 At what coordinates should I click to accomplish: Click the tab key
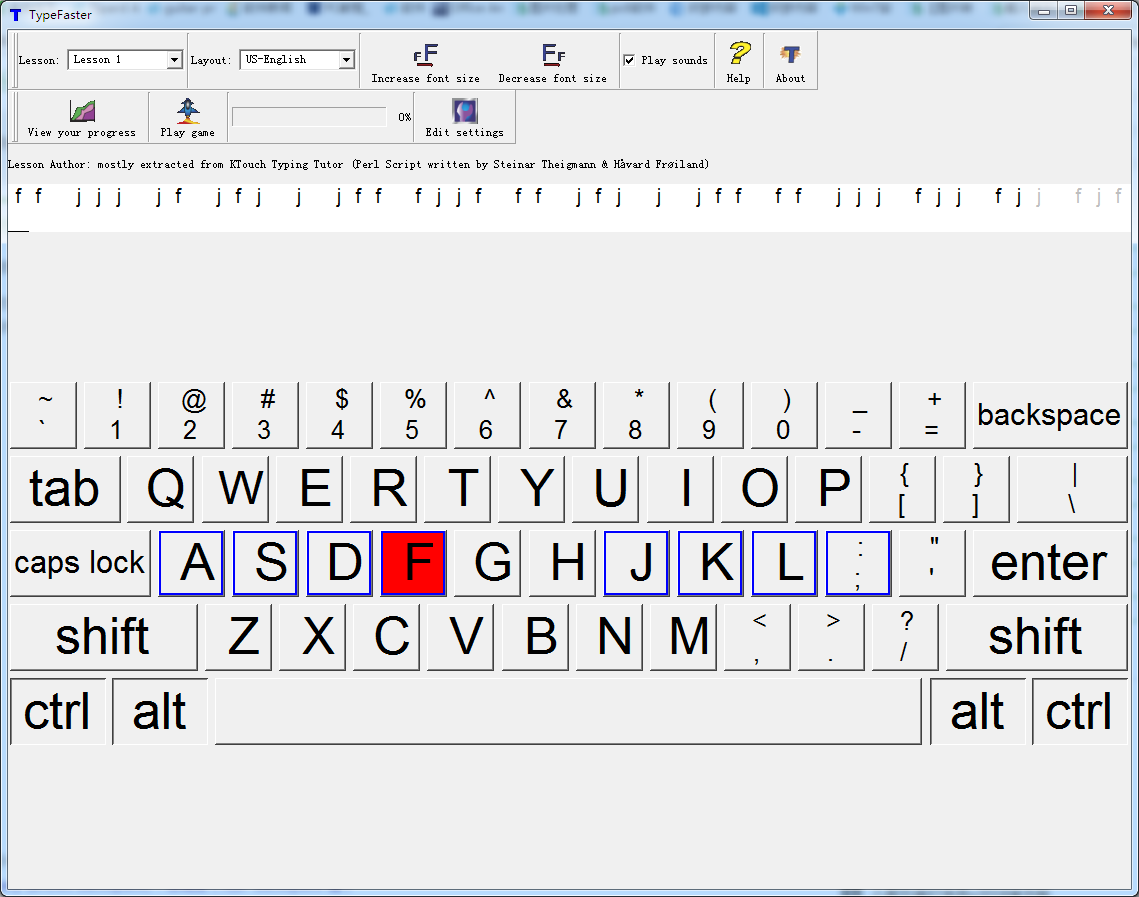coord(65,489)
